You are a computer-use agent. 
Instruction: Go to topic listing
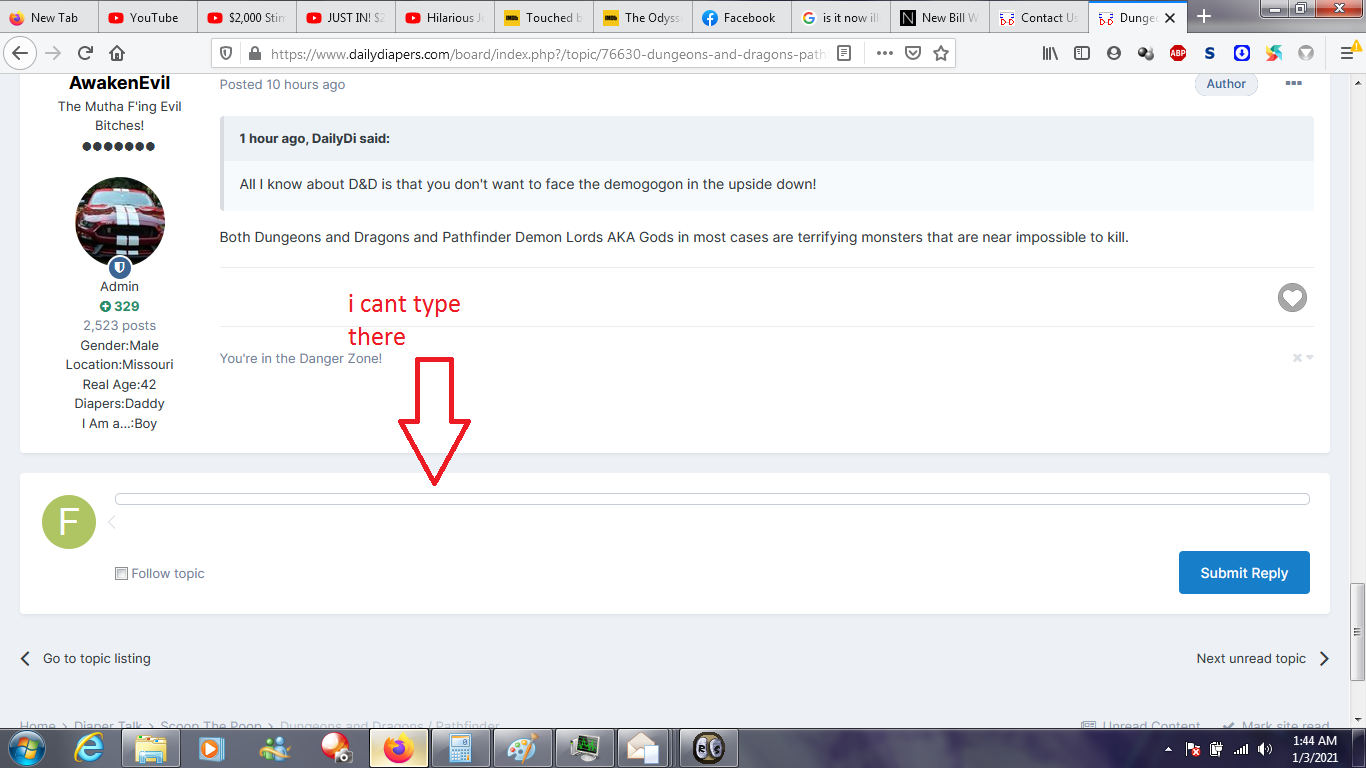[86, 658]
